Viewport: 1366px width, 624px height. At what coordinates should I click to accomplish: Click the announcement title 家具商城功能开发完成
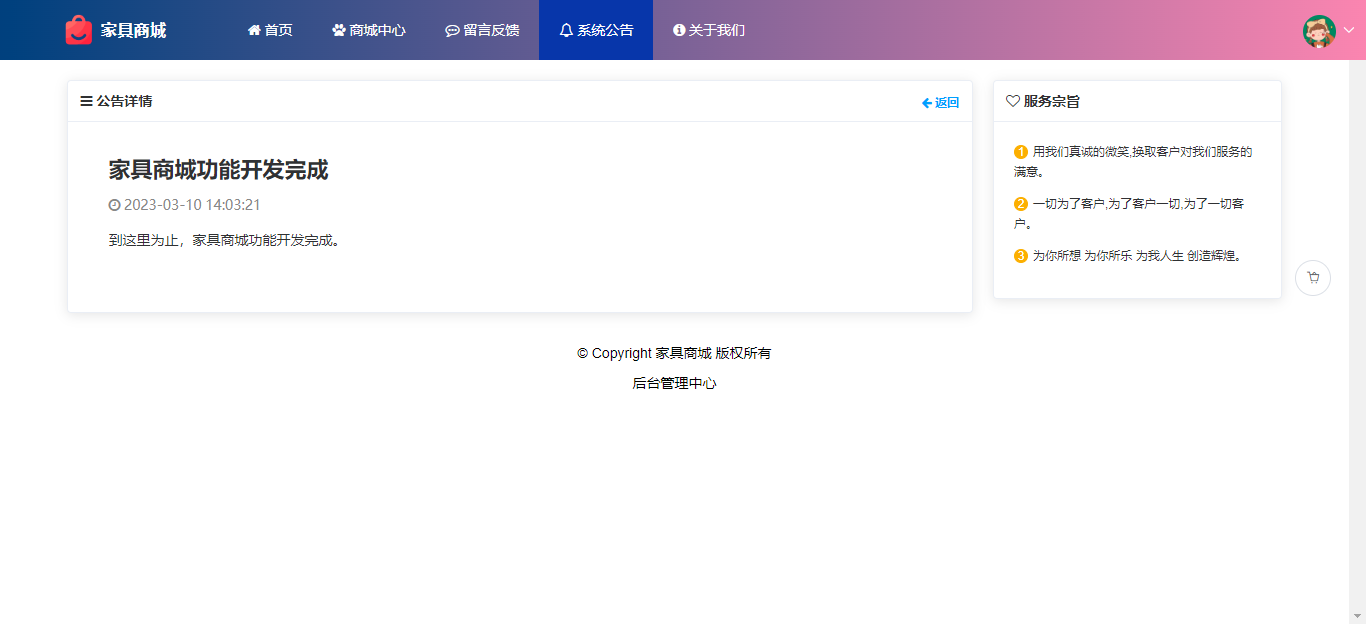point(218,170)
